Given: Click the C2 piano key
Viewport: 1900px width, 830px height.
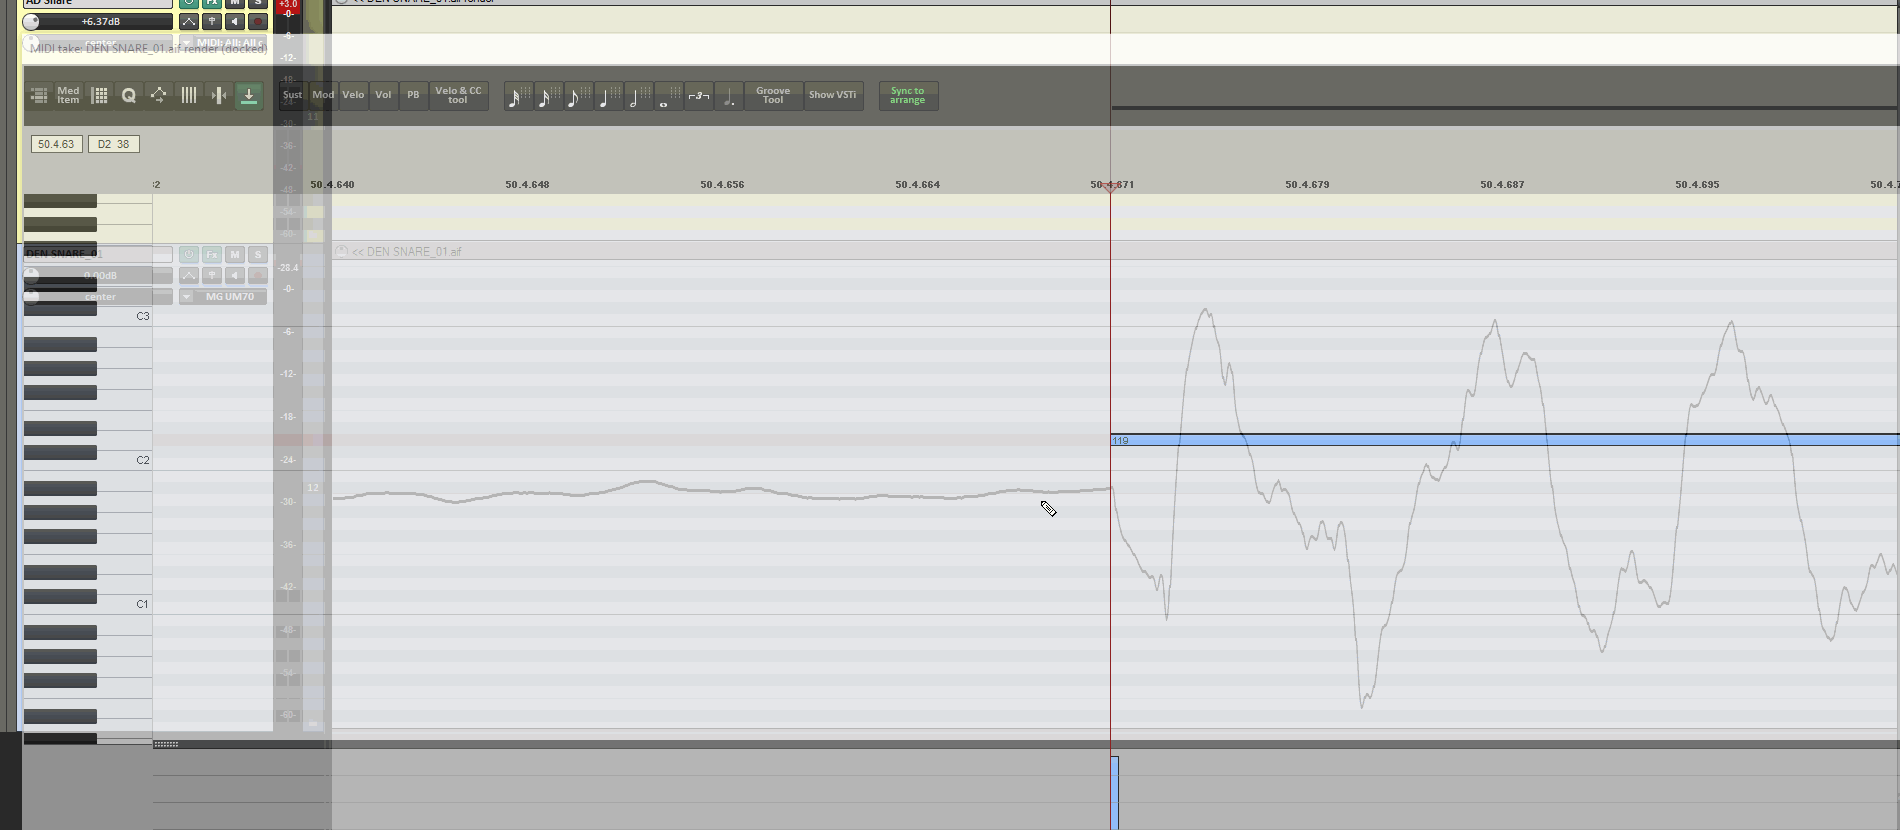Looking at the screenshot, I should [x=88, y=461].
